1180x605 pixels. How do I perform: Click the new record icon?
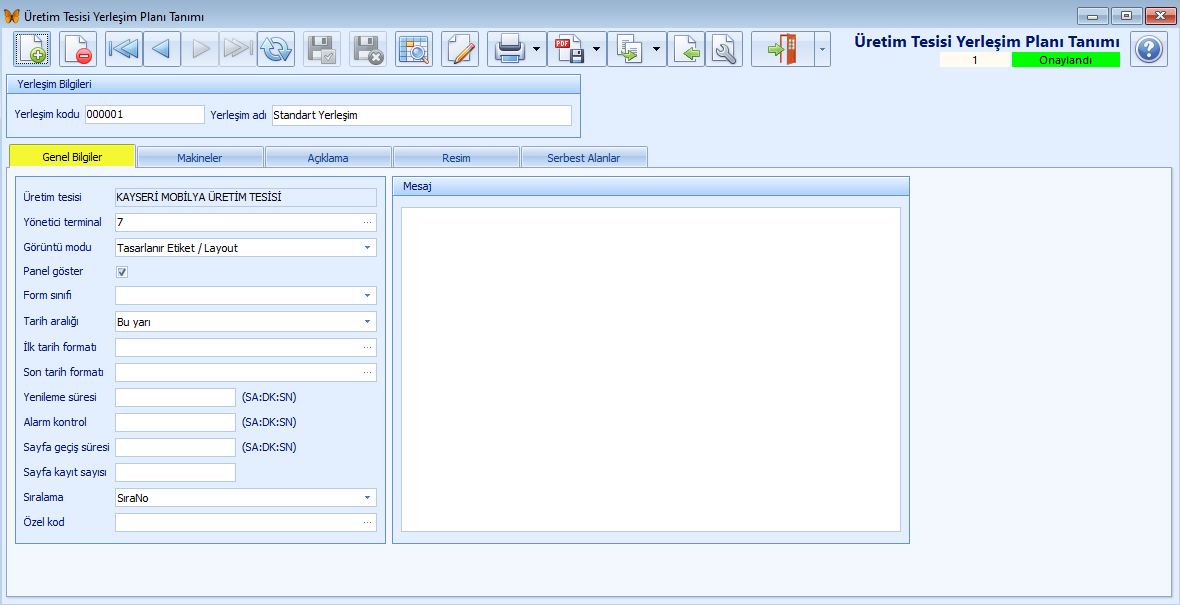pyautogui.click(x=32, y=50)
